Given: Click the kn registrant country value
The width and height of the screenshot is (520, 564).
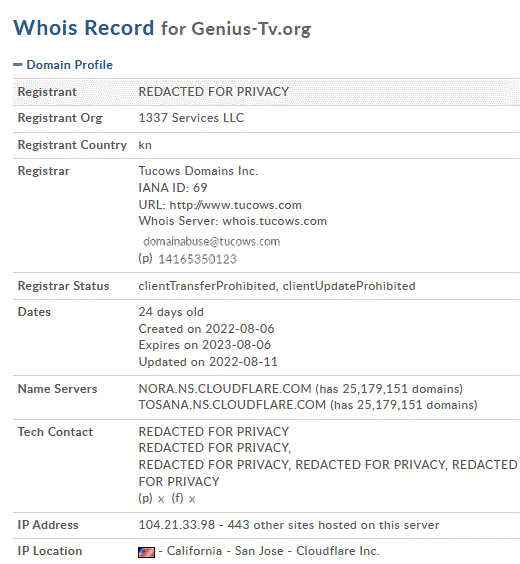Looking at the screenshot, I should point(145,145).
